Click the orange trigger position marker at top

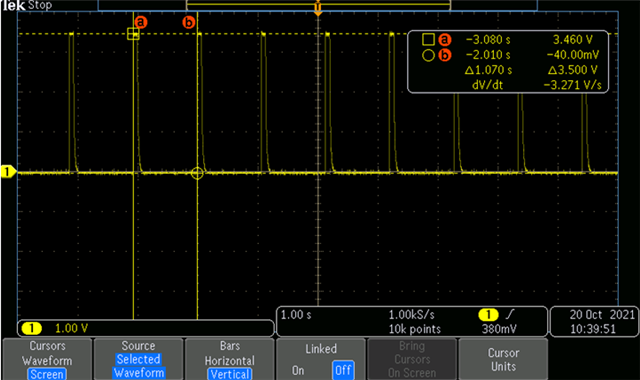[x=318, y=9]
